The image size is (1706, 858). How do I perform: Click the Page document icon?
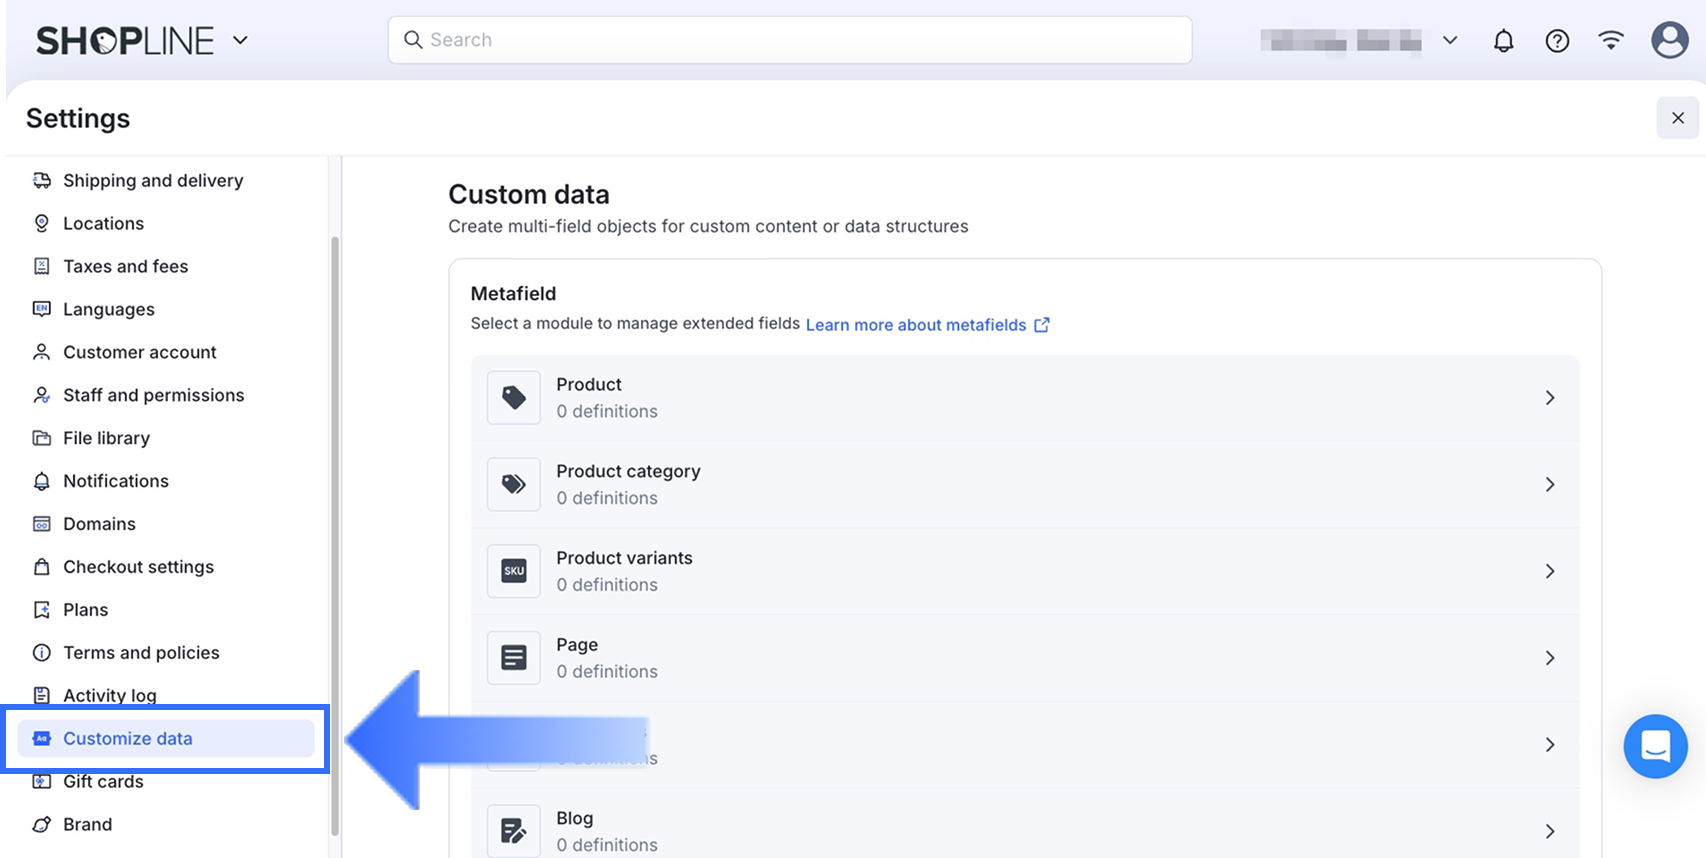click(514, 658)
